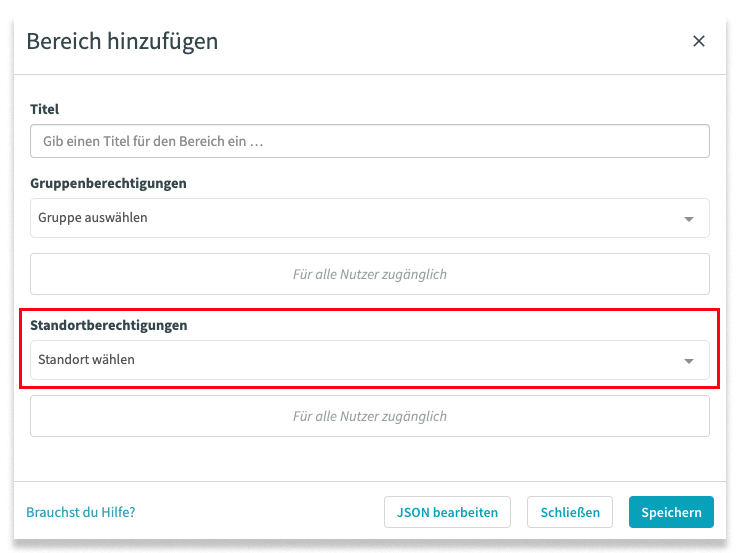Click the Standortberechtigungen label
Screen dimensions: 740x553
(x=109, y=325)
